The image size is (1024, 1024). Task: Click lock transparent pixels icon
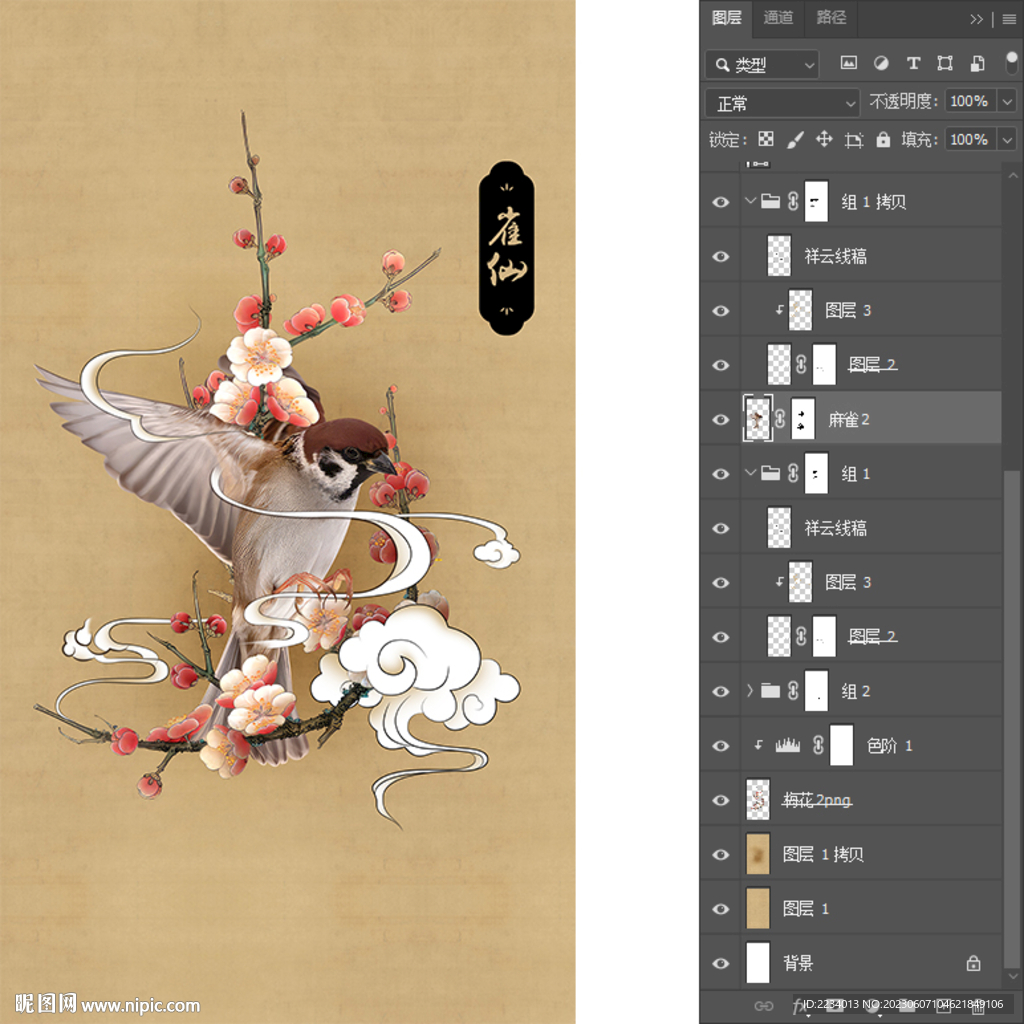[766, 140]
